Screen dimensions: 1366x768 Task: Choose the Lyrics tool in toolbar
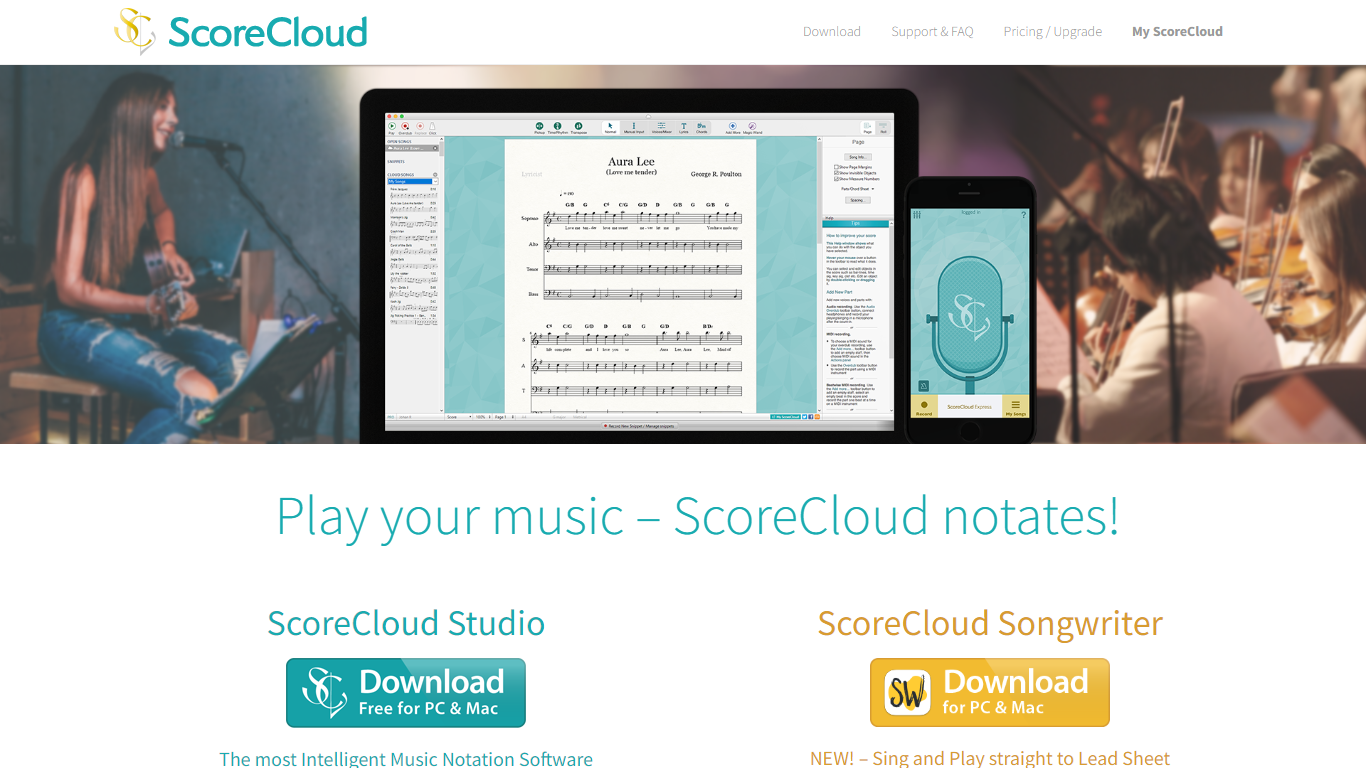[x=684, y=126]
